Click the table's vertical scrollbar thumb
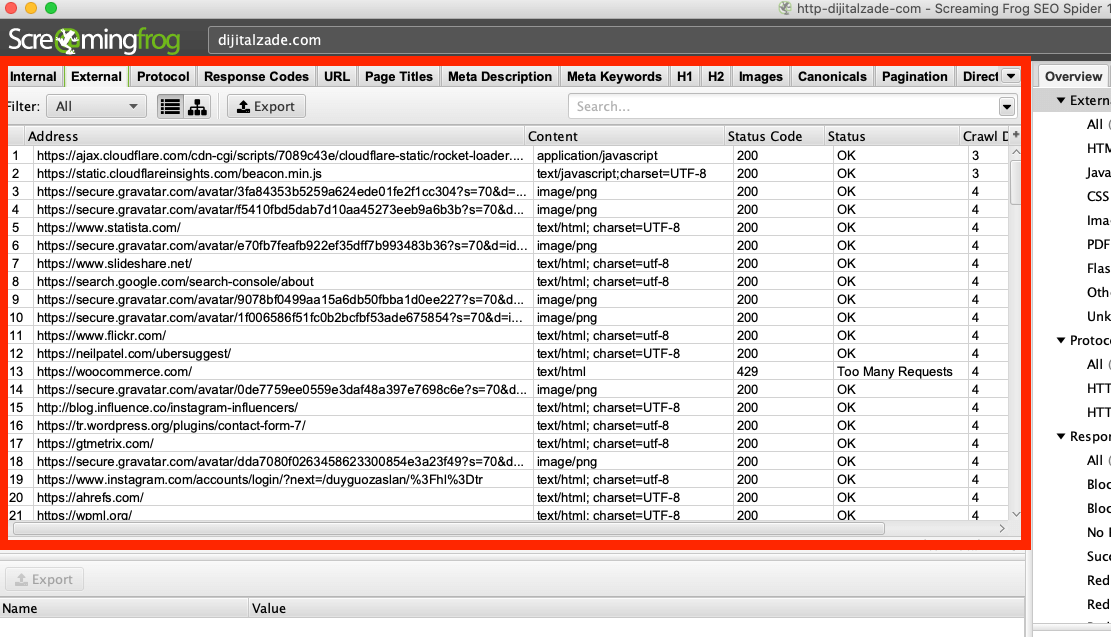1111x637 pixels. (1016, 182)
